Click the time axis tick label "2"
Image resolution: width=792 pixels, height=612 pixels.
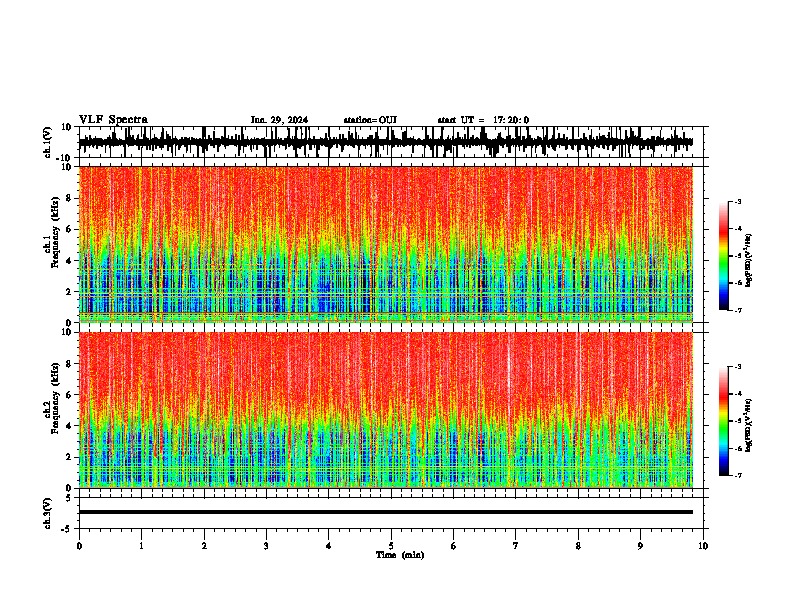point(204,546)
